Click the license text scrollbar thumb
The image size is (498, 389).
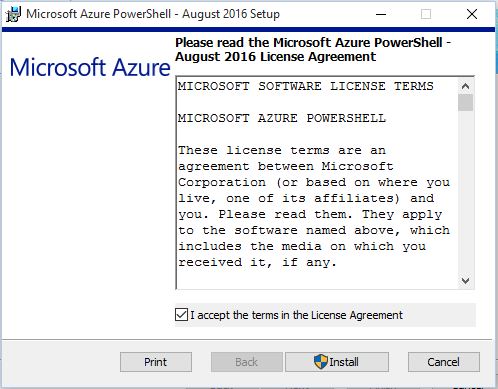[x=465, y=102]
